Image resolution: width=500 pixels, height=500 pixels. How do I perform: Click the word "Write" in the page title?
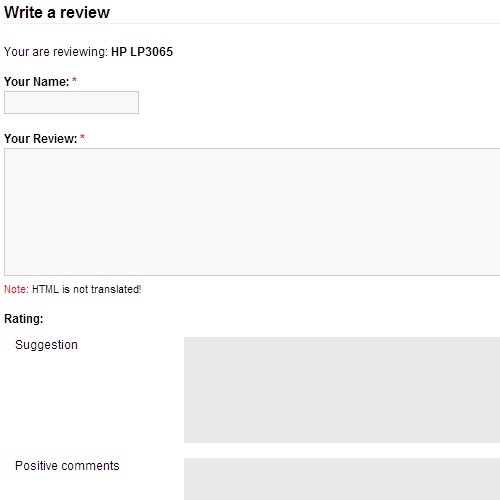(23, 12)
